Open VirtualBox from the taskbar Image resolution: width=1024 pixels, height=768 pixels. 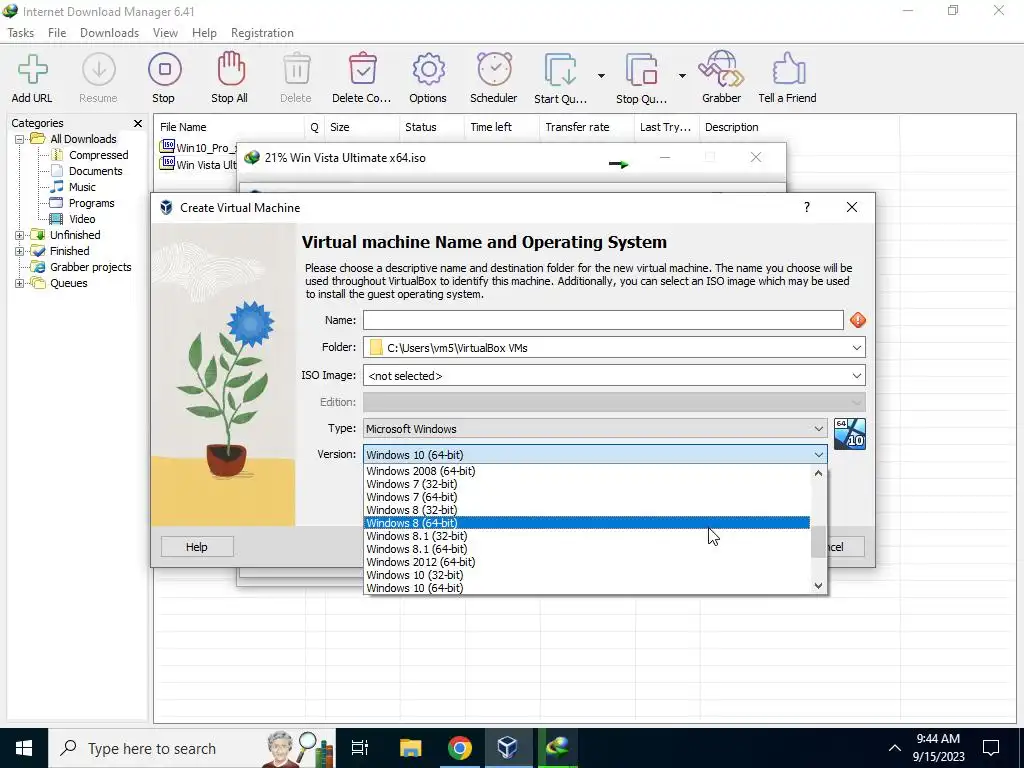[507, 748]
